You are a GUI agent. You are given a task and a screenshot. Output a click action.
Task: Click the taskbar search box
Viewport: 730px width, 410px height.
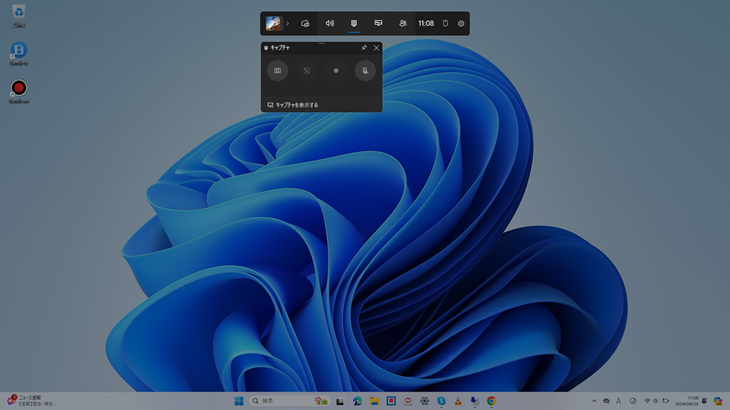[x=290, y=401]
